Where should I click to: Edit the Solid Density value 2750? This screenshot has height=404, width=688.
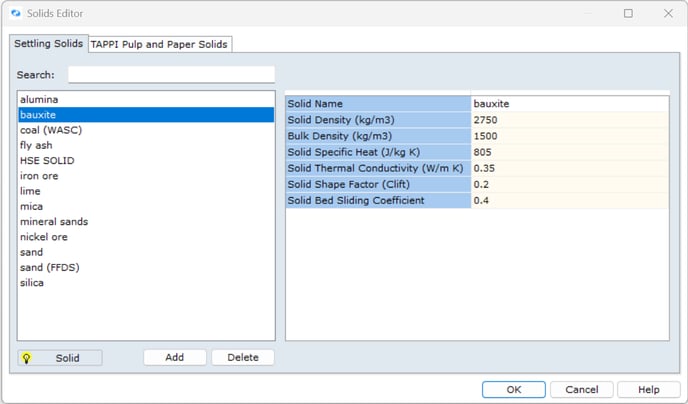coord(568,120)
